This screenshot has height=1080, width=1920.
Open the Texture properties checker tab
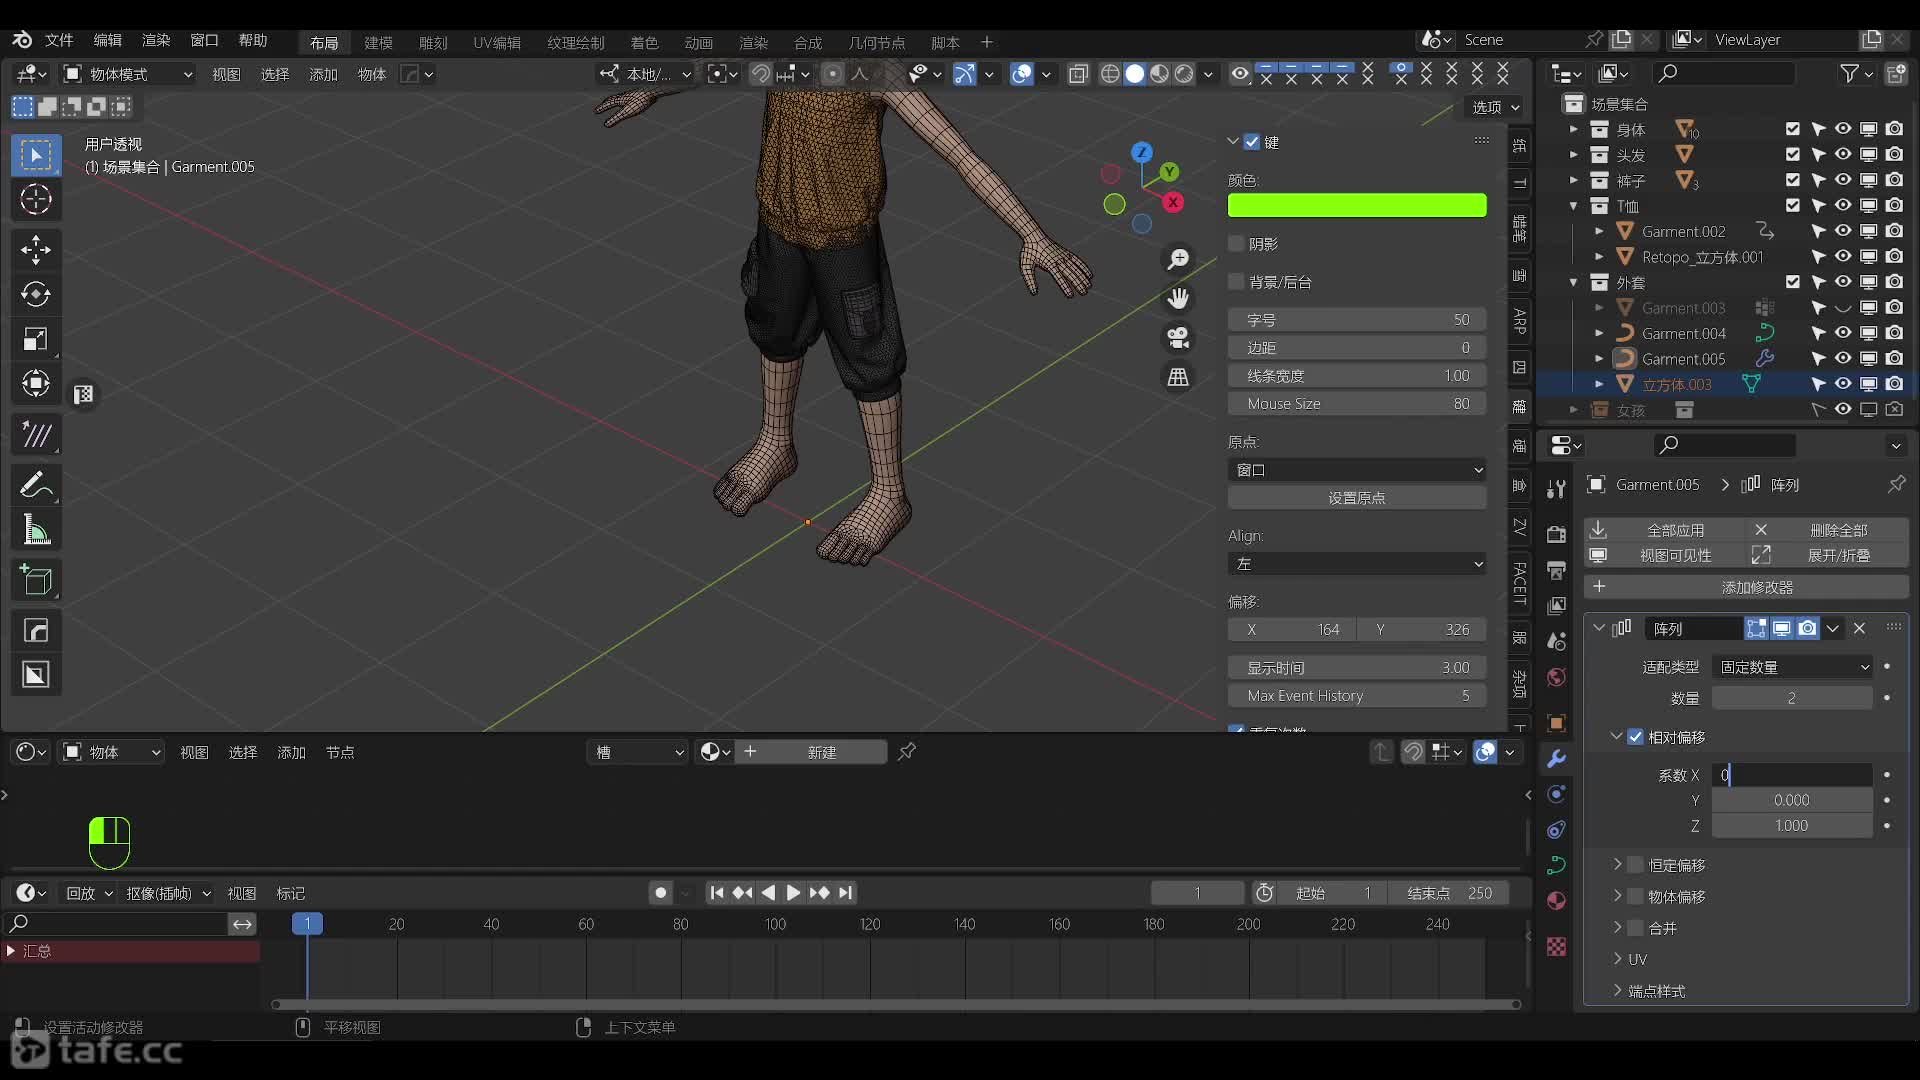point(1556,946)
